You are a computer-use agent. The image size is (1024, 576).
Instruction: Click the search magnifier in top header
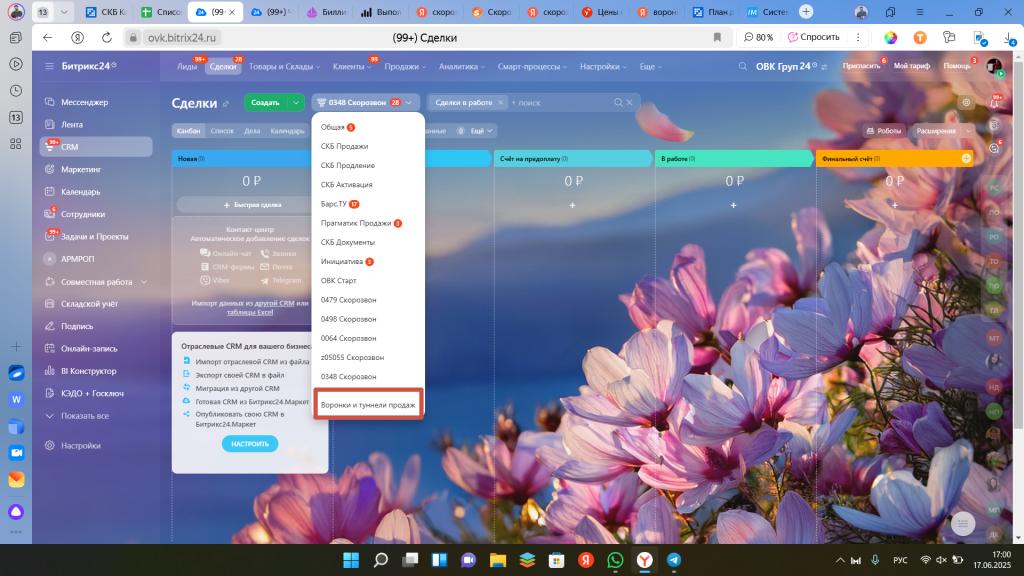coord(743,66)
